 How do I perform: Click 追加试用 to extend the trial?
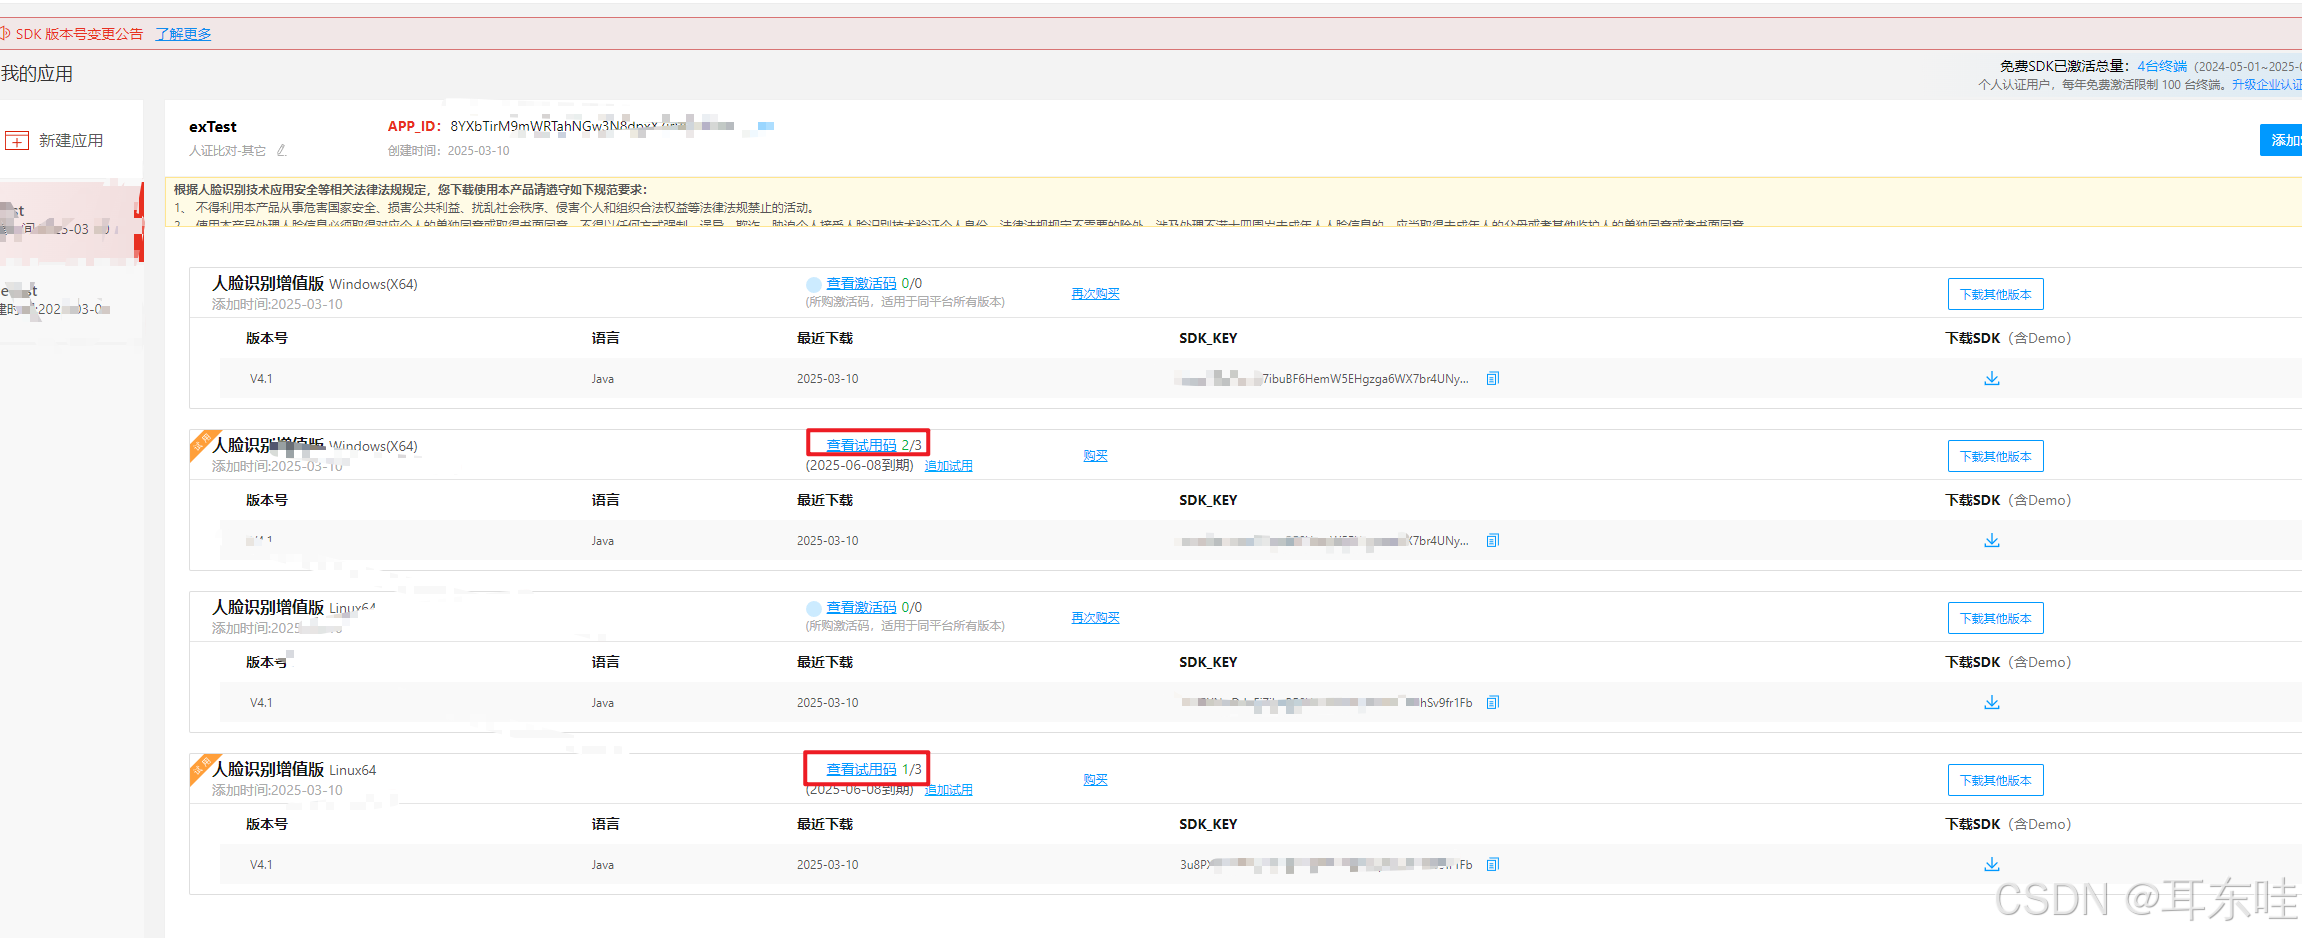click(x=948, y=465)
